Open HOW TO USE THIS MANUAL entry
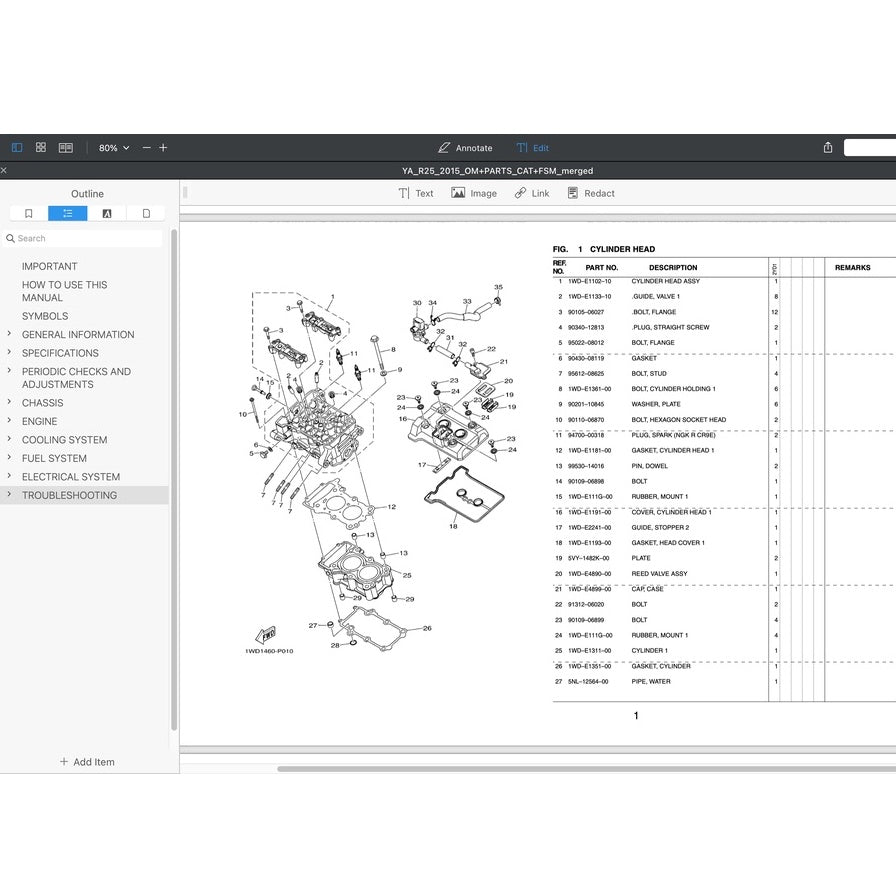 coord(64,291)
